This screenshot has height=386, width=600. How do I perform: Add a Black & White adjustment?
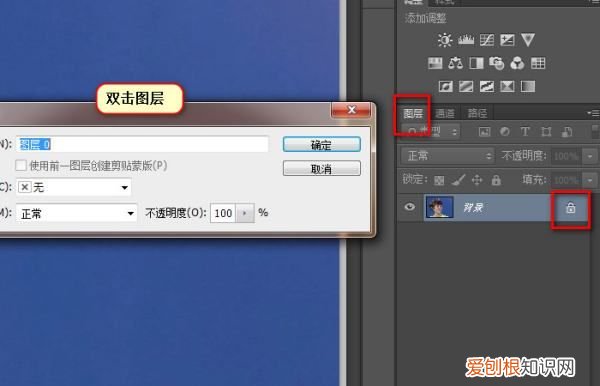click(x=476, y=63)
